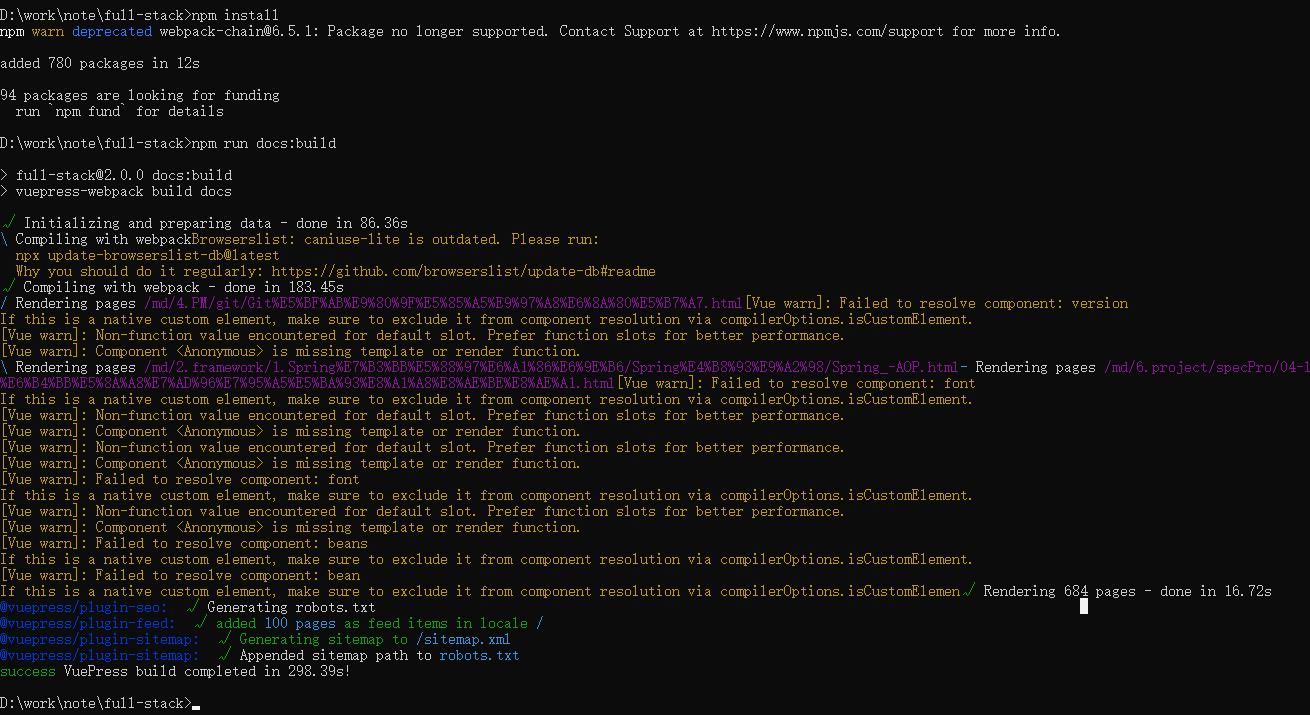Click the "npm install" command text

tap(235, 15)
